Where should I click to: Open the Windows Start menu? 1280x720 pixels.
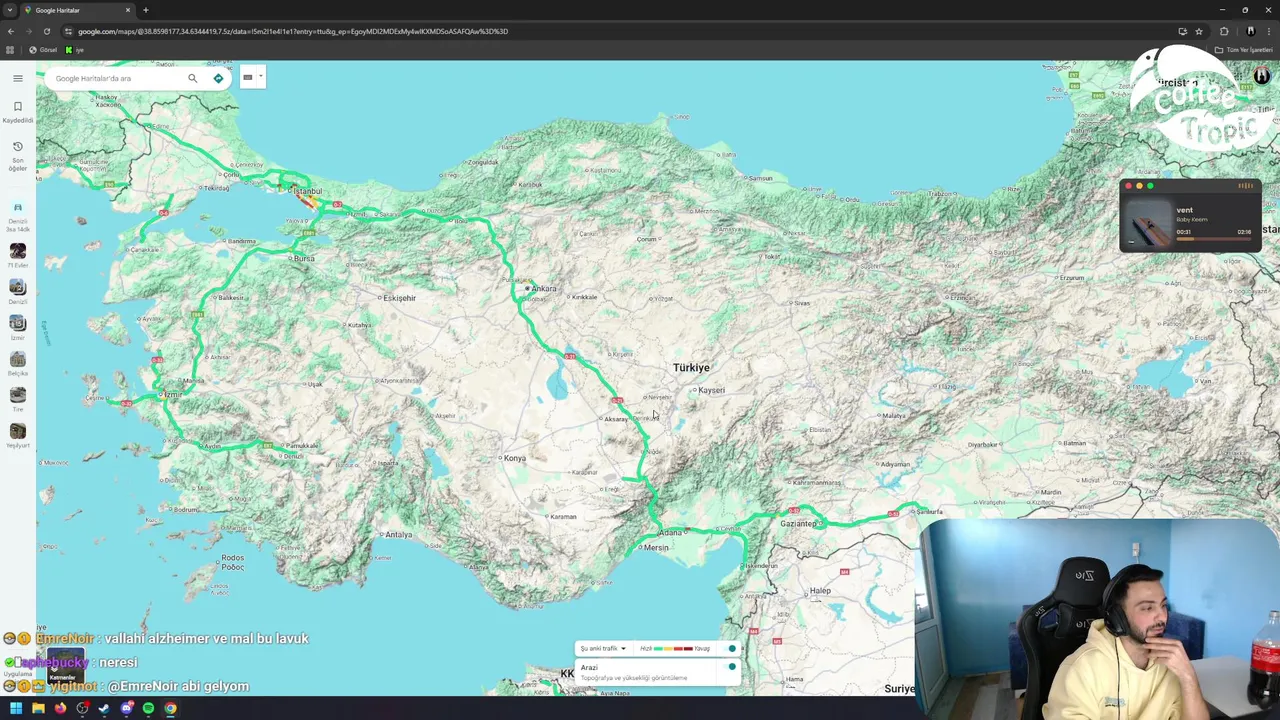(16, 708)
